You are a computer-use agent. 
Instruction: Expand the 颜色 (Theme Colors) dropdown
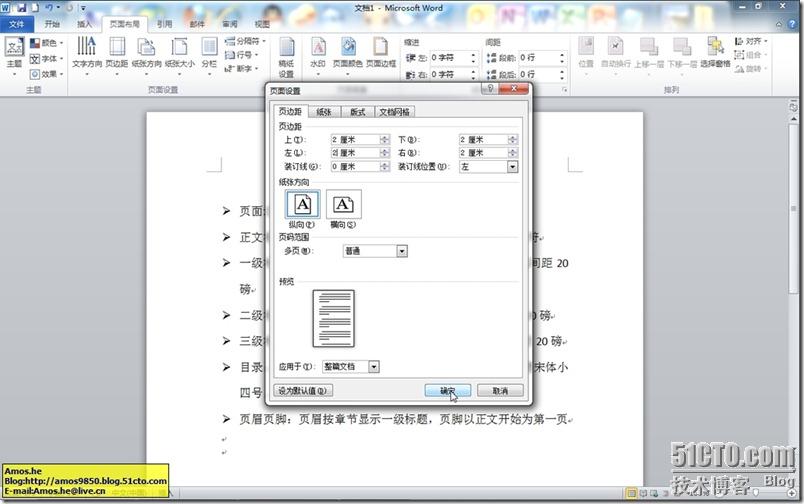(x=62, y=43)
